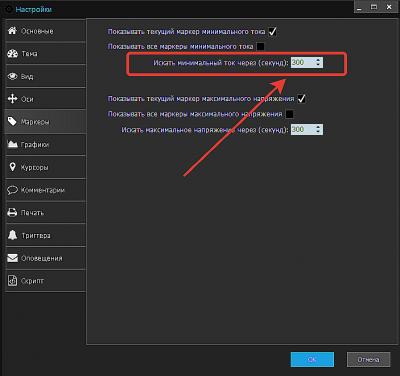Click the location pin icon beside Курсоры

pos(12,167)
